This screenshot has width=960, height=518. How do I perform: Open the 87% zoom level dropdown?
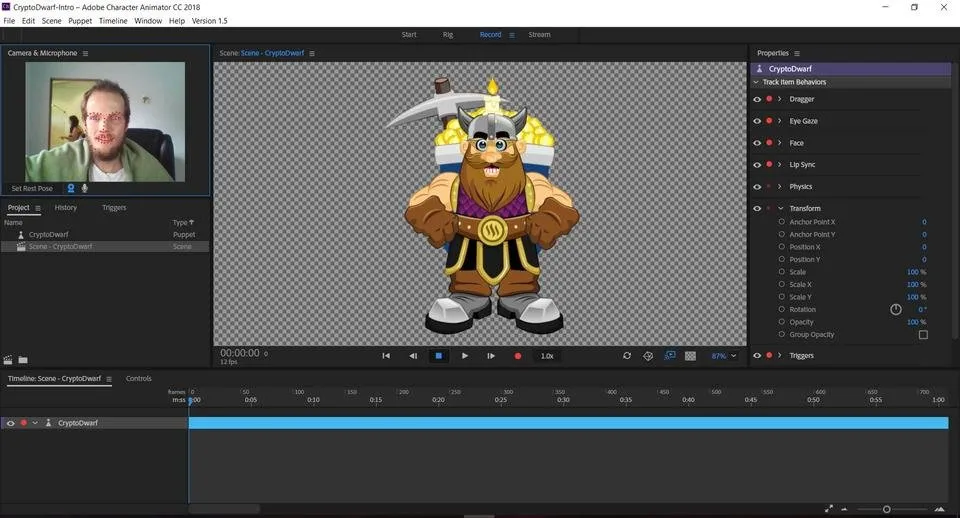[724, 356]
